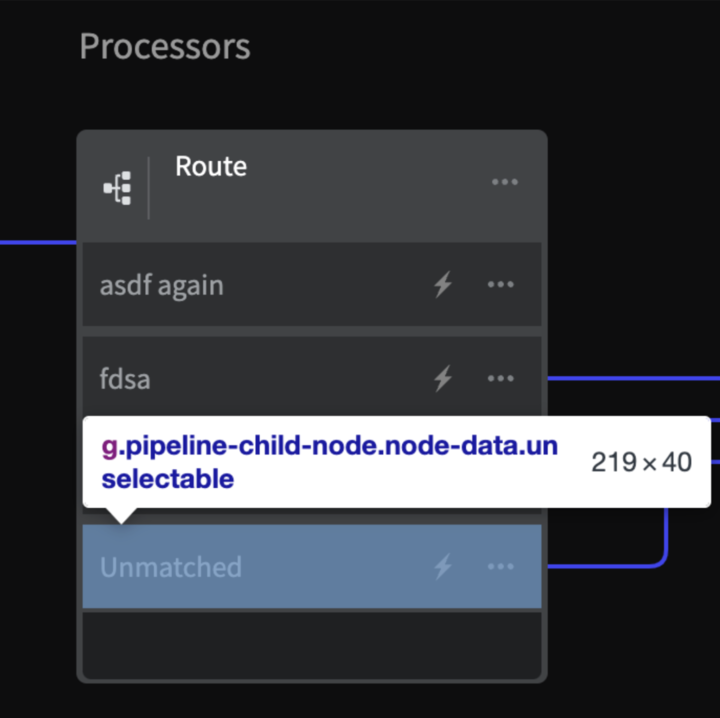Select the fdsa route row
The height and width of the screenshot is (718, 720).
pos(312,377)
